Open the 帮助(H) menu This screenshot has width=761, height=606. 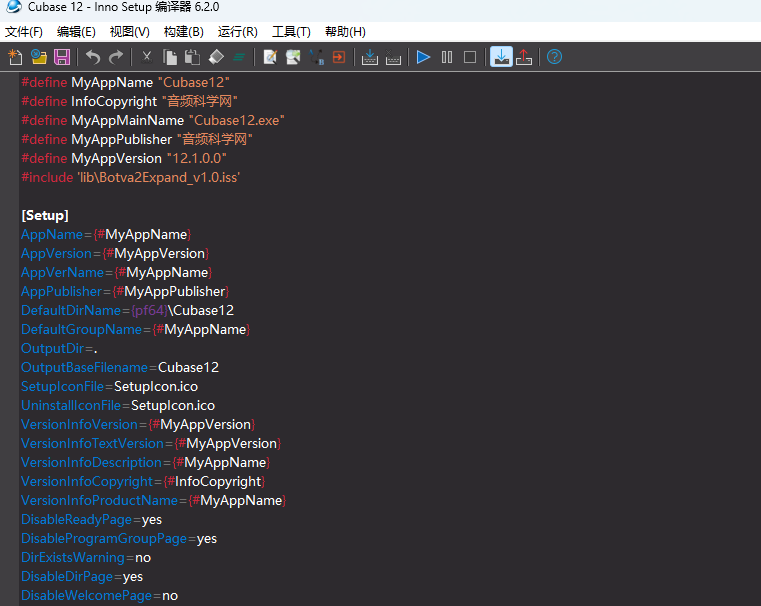(x=345, y=32)
